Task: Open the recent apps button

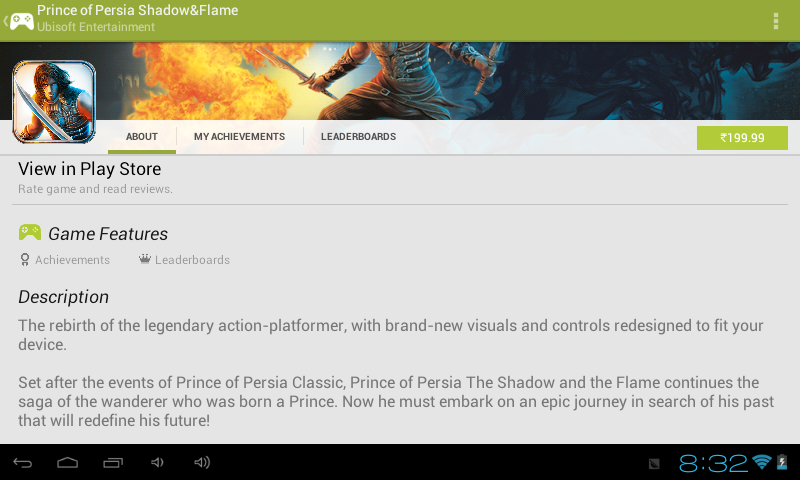Action: point(113,462)
